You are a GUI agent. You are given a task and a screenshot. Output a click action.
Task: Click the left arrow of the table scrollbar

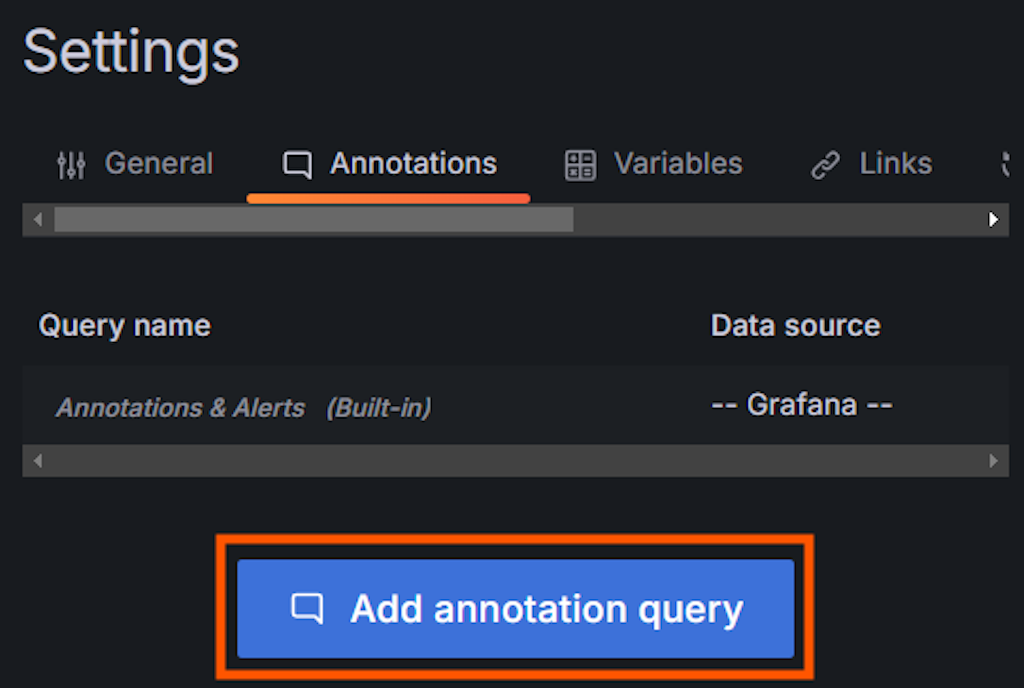pyautogui.click(x=38, y=461)
